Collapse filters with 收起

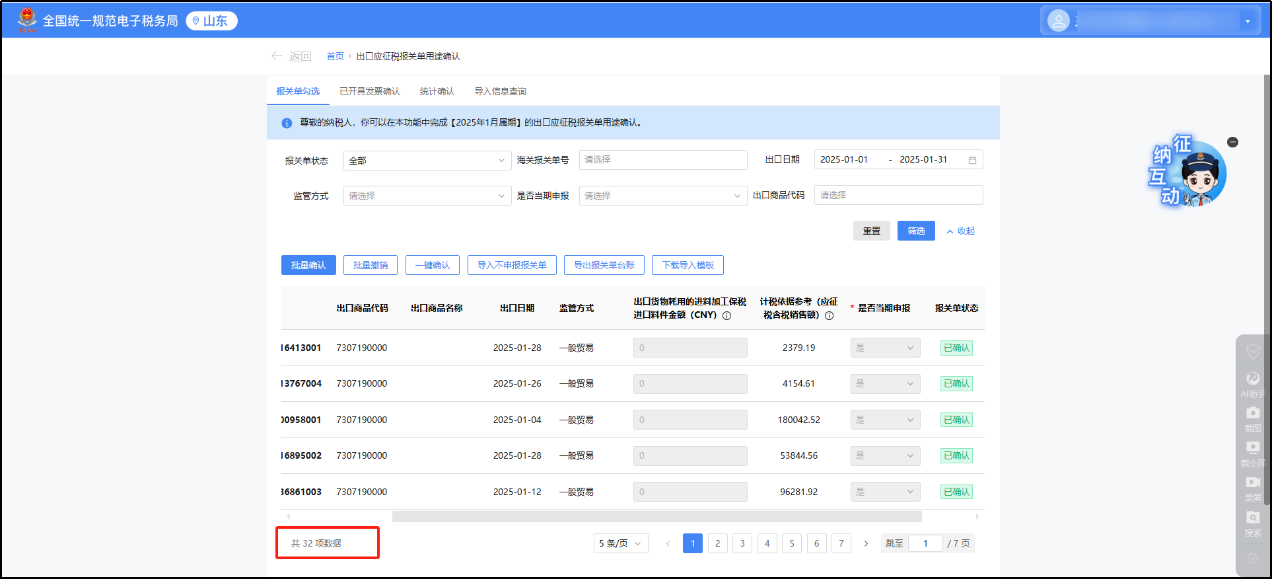[x=960, y=231]
